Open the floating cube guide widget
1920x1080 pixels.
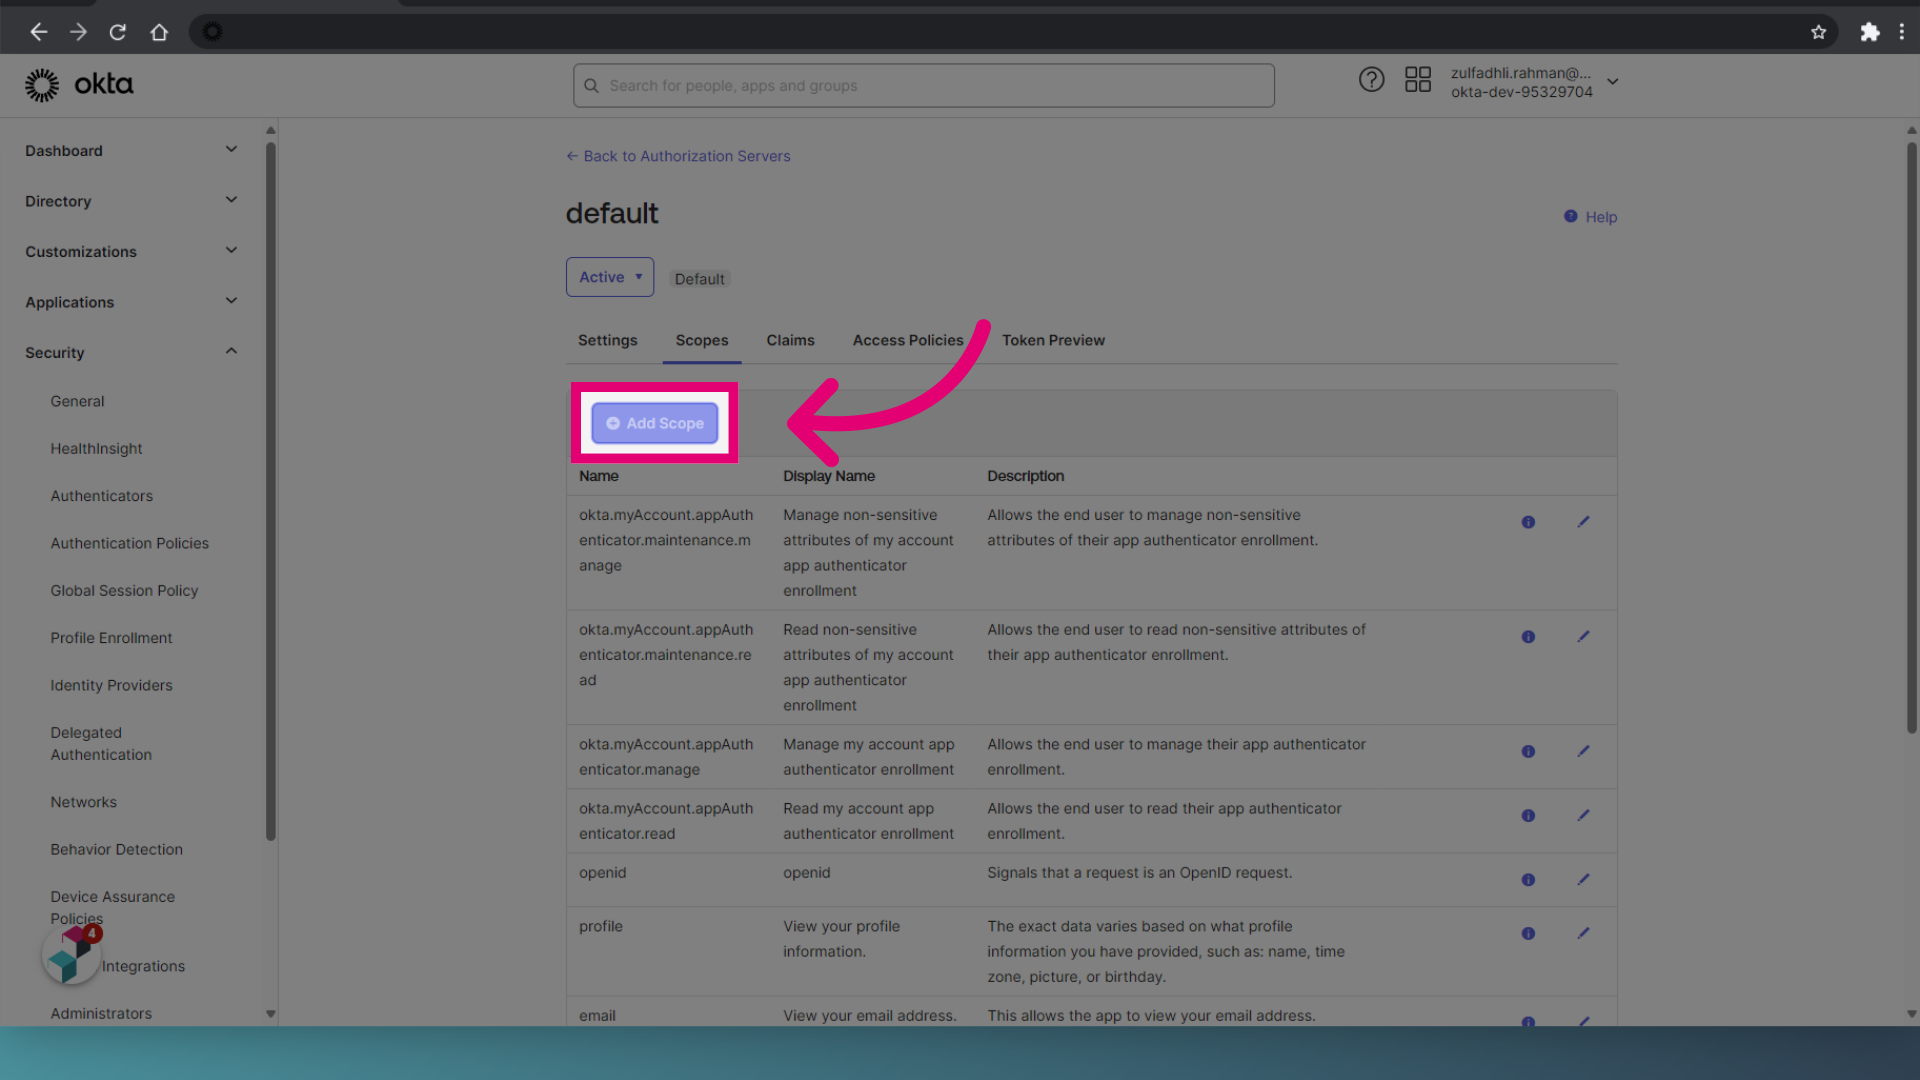click(72, 954)
